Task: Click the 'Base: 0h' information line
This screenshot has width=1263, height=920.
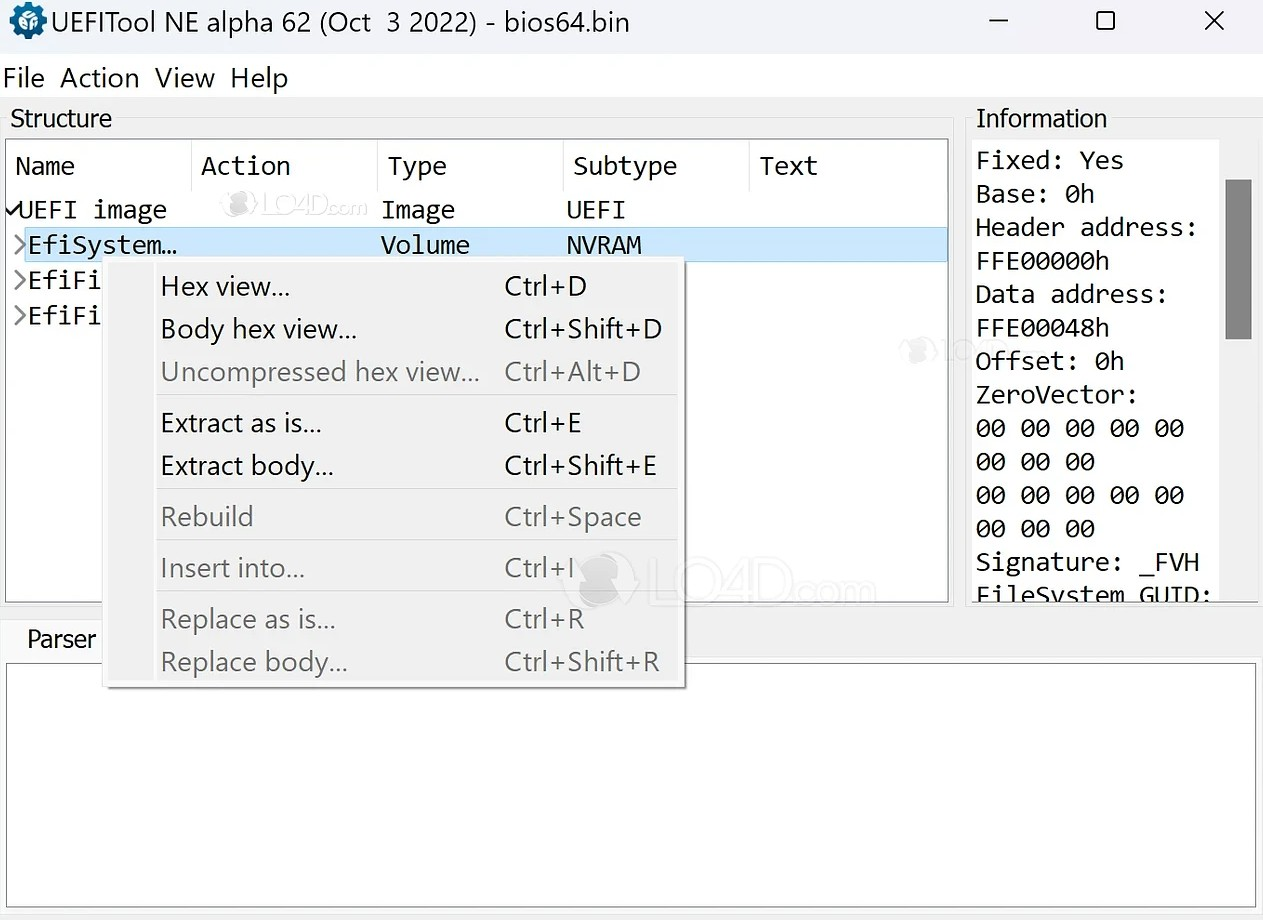Action: tap(1035, 194)
